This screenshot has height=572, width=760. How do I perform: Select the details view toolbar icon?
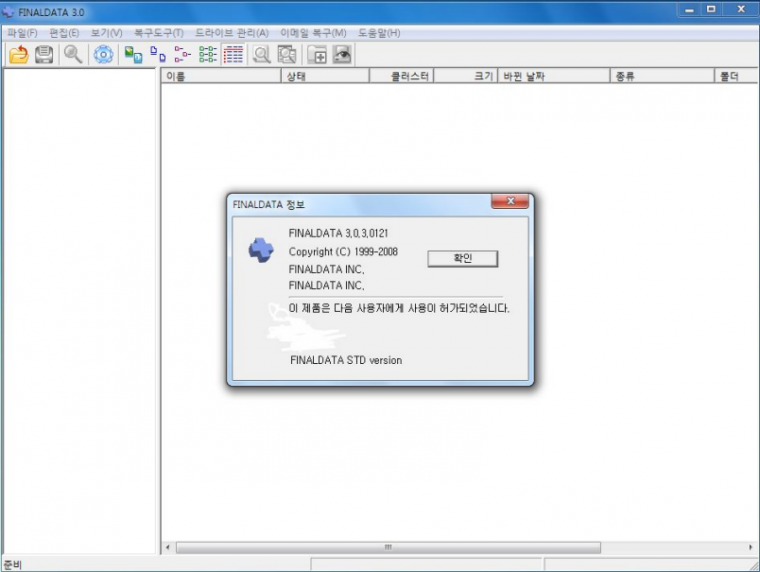coord(233,55)
